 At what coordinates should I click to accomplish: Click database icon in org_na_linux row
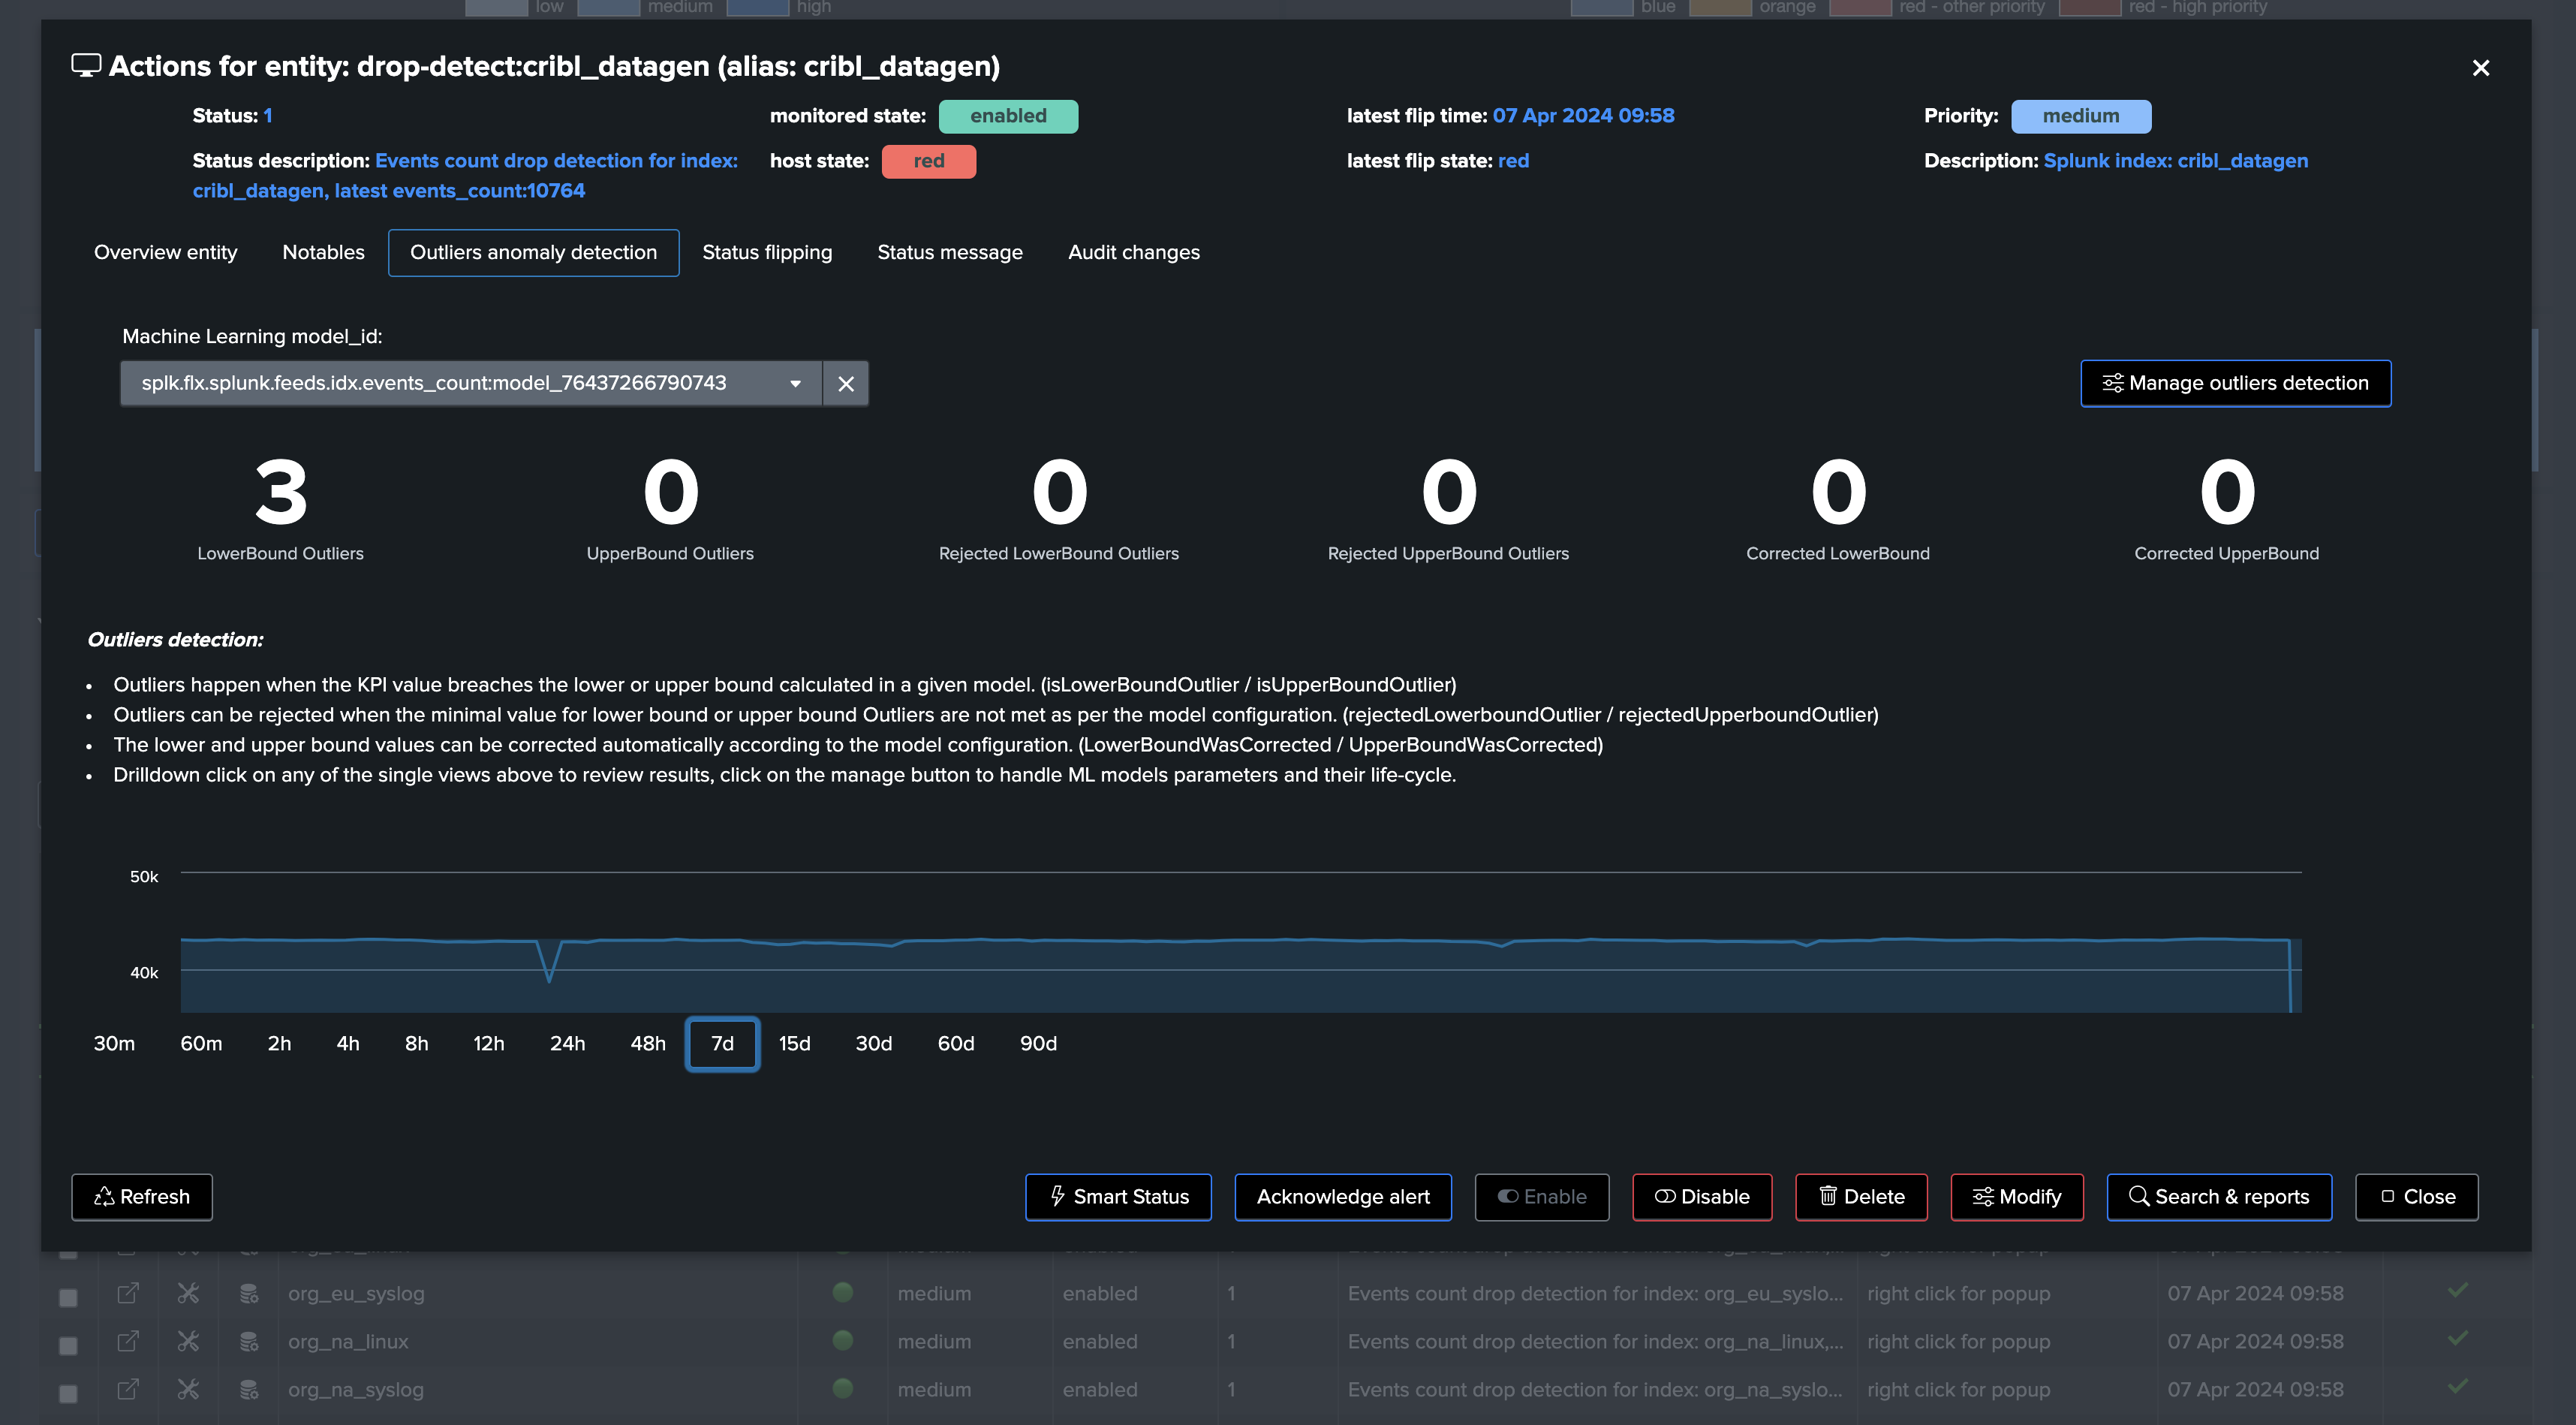pos(249,1341)
